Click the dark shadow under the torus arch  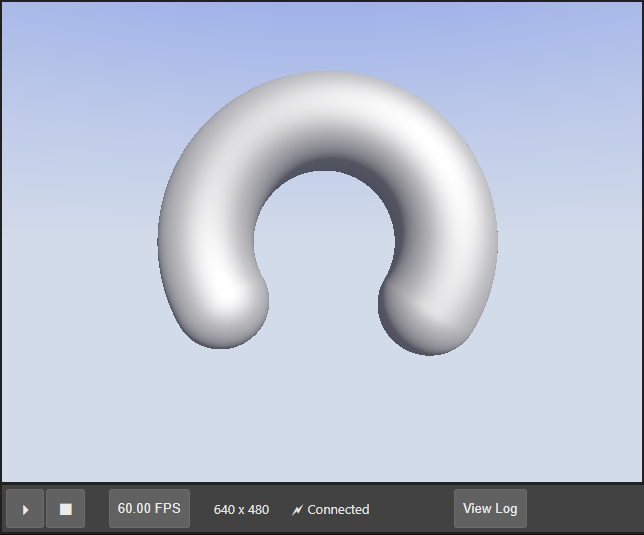click(330, 165)
